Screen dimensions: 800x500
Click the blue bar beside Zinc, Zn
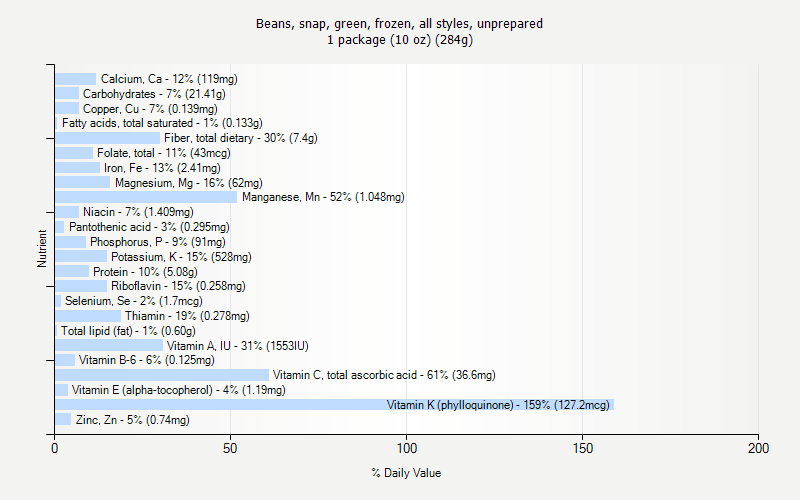[x=63, y=419]
